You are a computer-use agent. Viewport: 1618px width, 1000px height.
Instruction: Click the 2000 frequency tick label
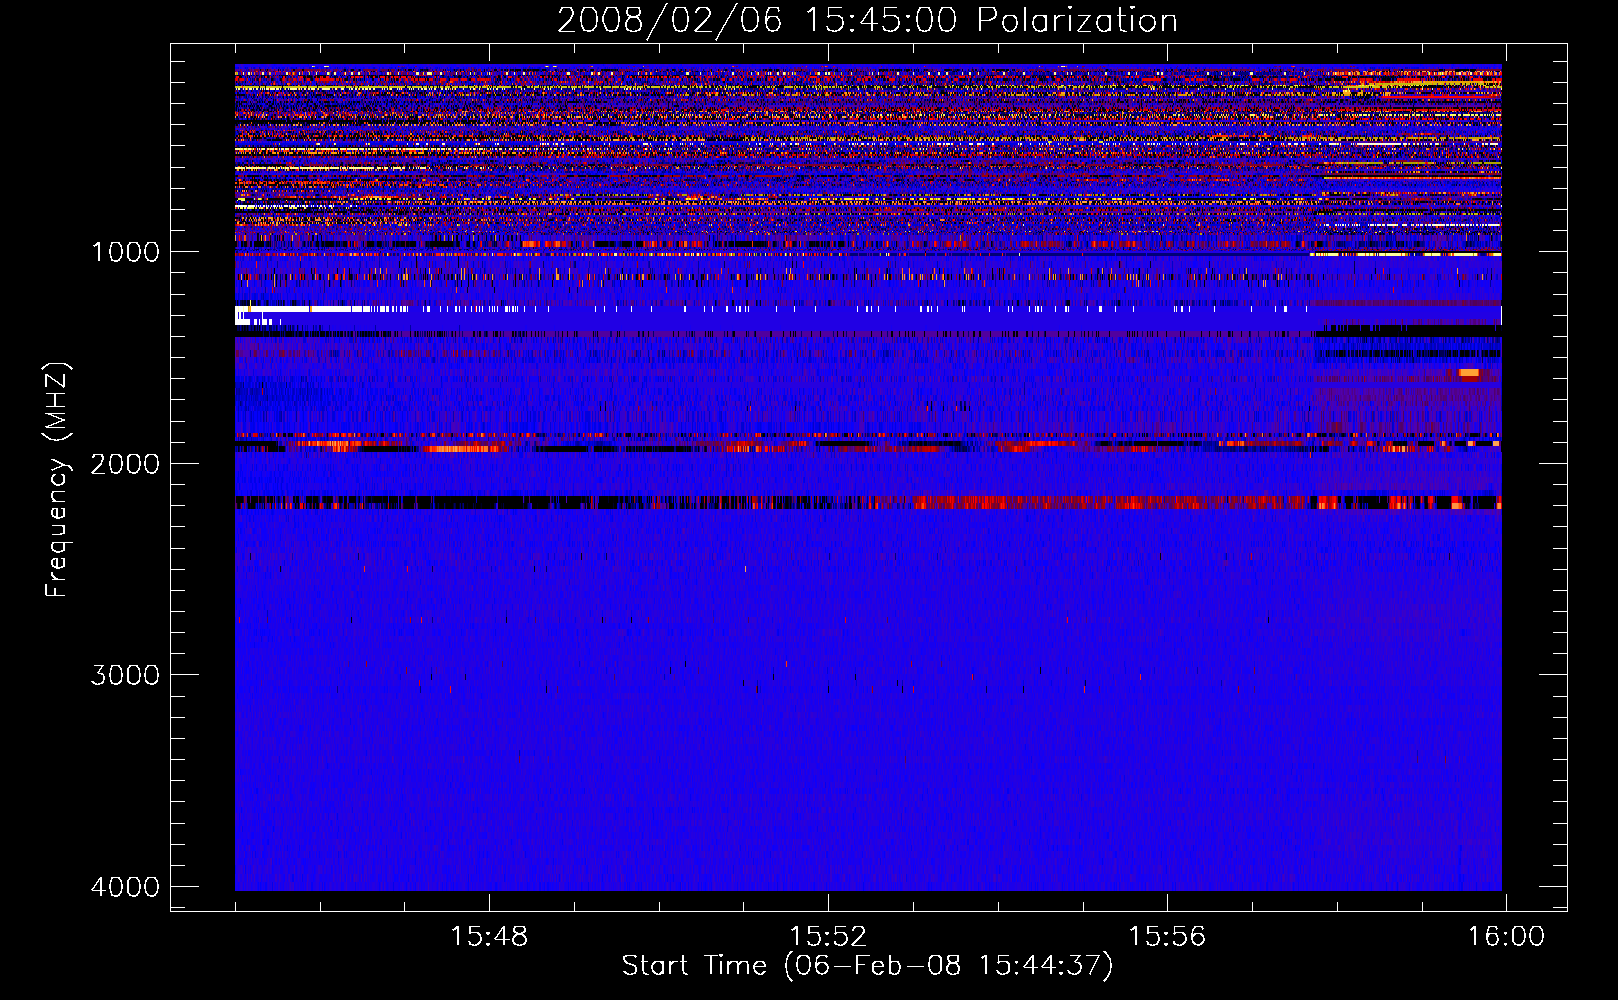click(x=125, y=463)
